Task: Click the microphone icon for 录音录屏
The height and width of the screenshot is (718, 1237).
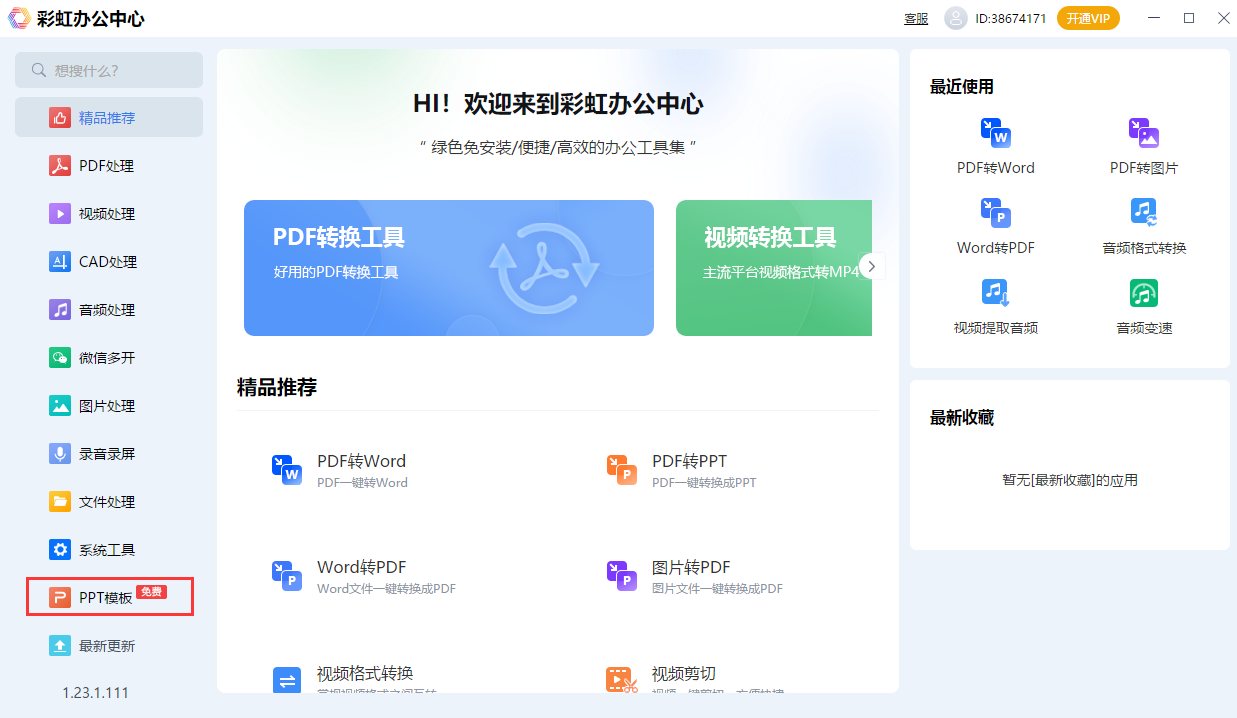Action: [60, 454]
